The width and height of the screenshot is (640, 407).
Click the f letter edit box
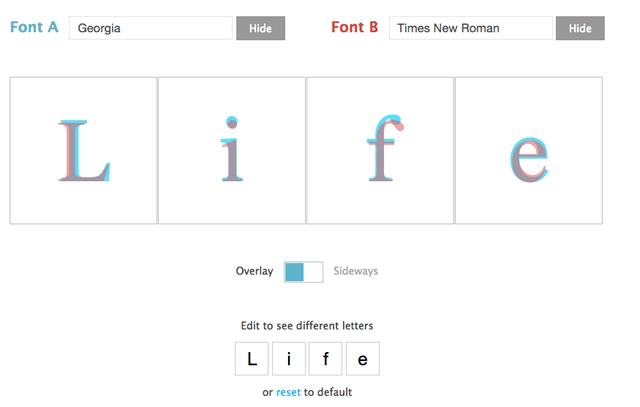325,359
